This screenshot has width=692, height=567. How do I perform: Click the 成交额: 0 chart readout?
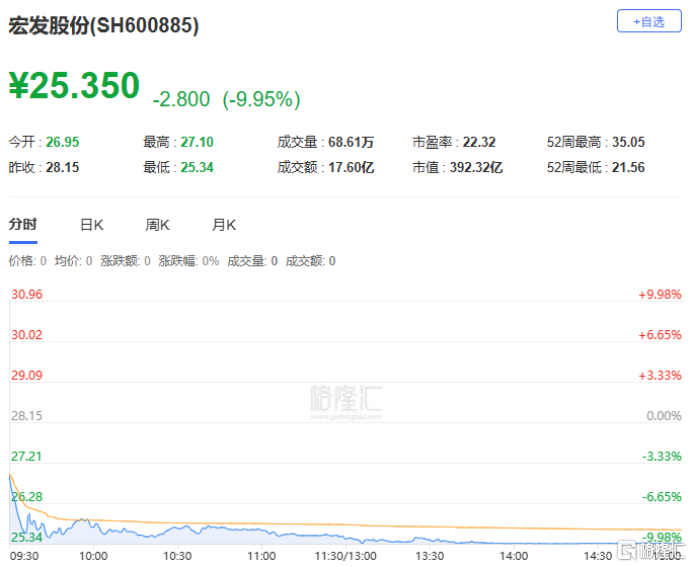(x=310, y=261)
